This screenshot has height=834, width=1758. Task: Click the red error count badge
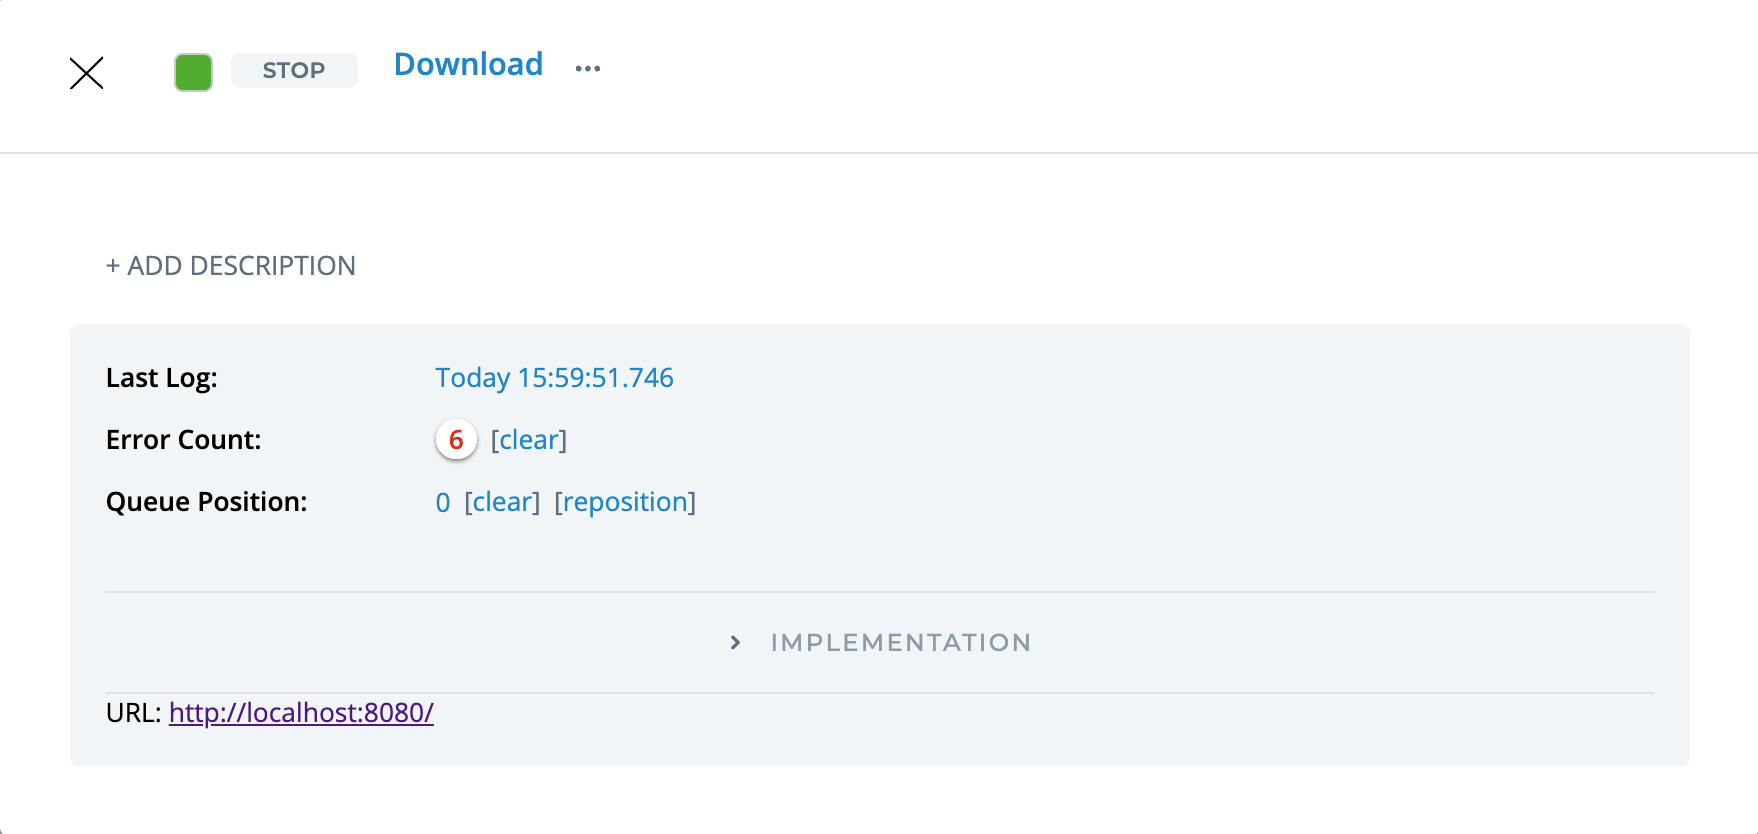456,440
